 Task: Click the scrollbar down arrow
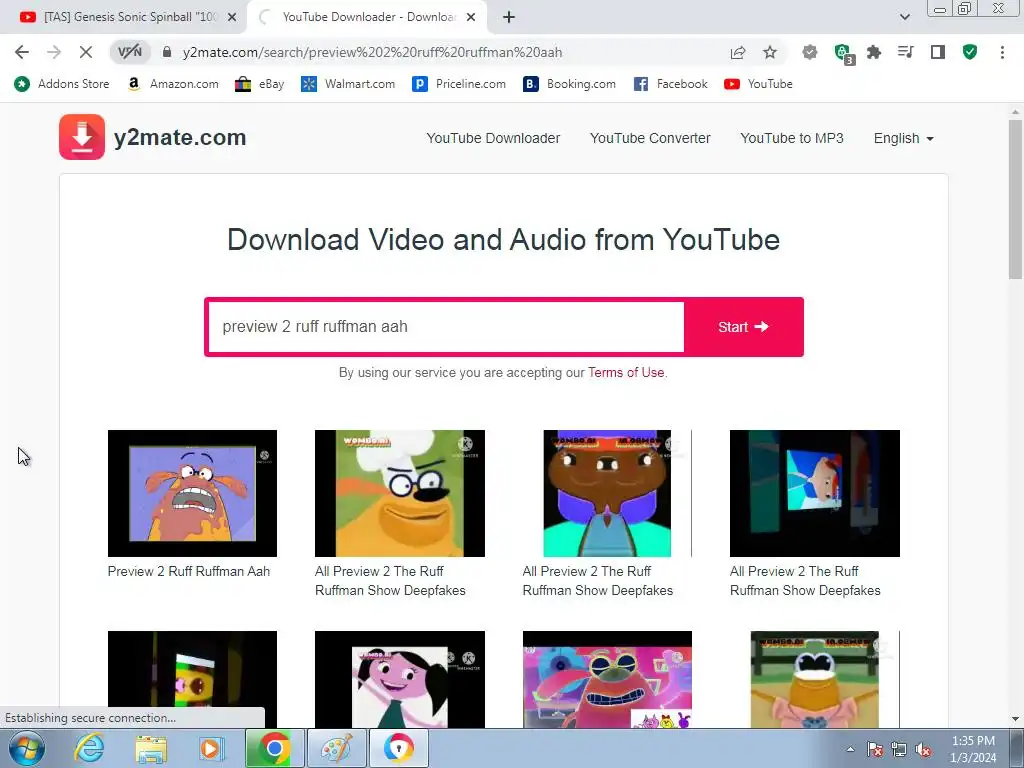pos(1016,719)
